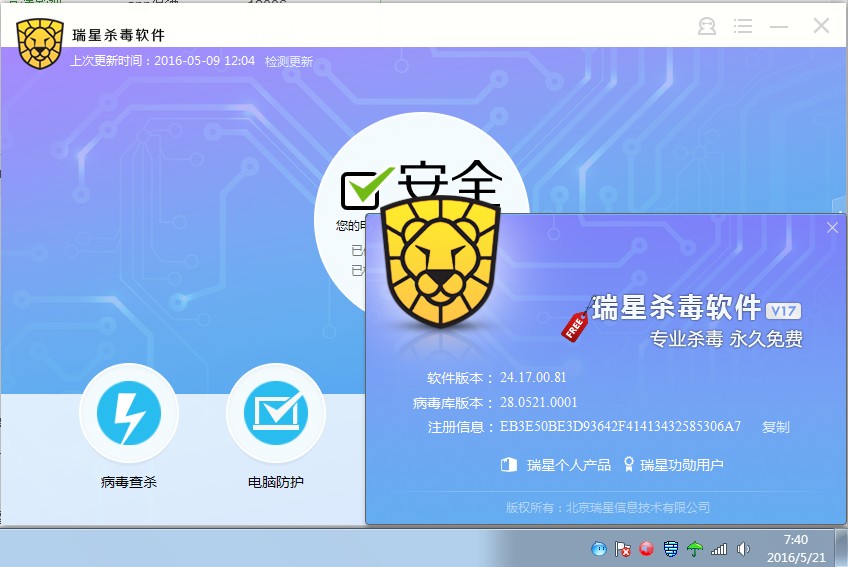Click the 电脑防护 label
Viewport: 848px width, 567px height.
(276, 482)
